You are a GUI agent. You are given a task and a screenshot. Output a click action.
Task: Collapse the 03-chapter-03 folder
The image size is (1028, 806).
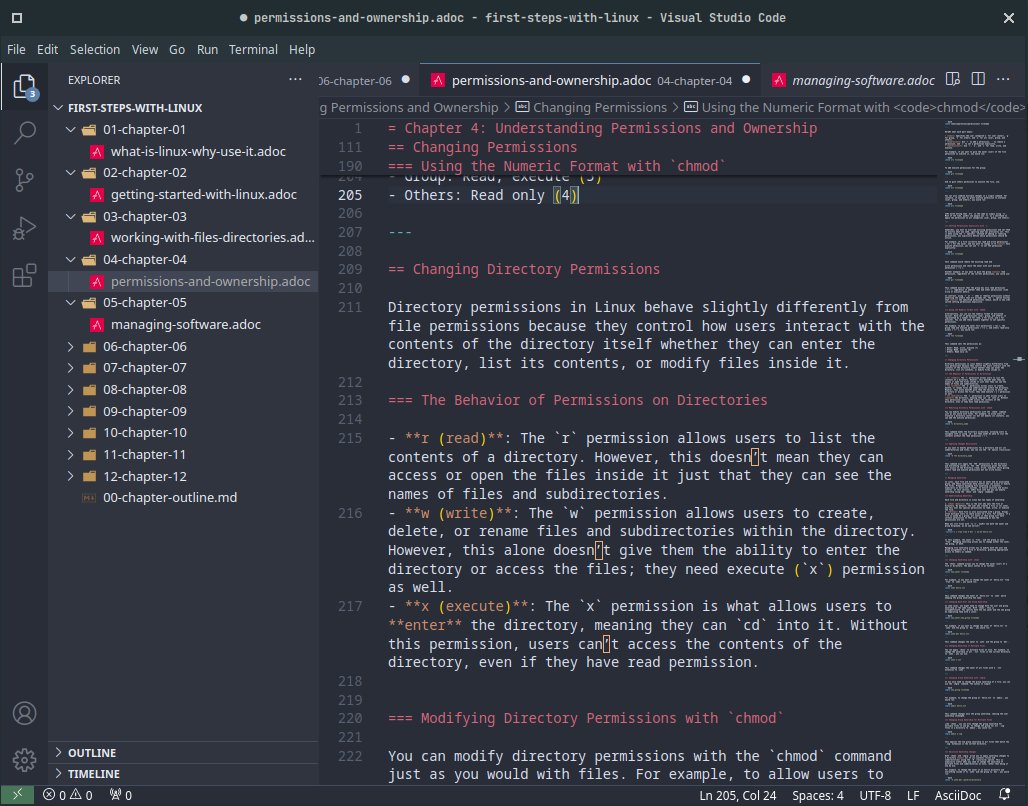[x=71, y=216]
